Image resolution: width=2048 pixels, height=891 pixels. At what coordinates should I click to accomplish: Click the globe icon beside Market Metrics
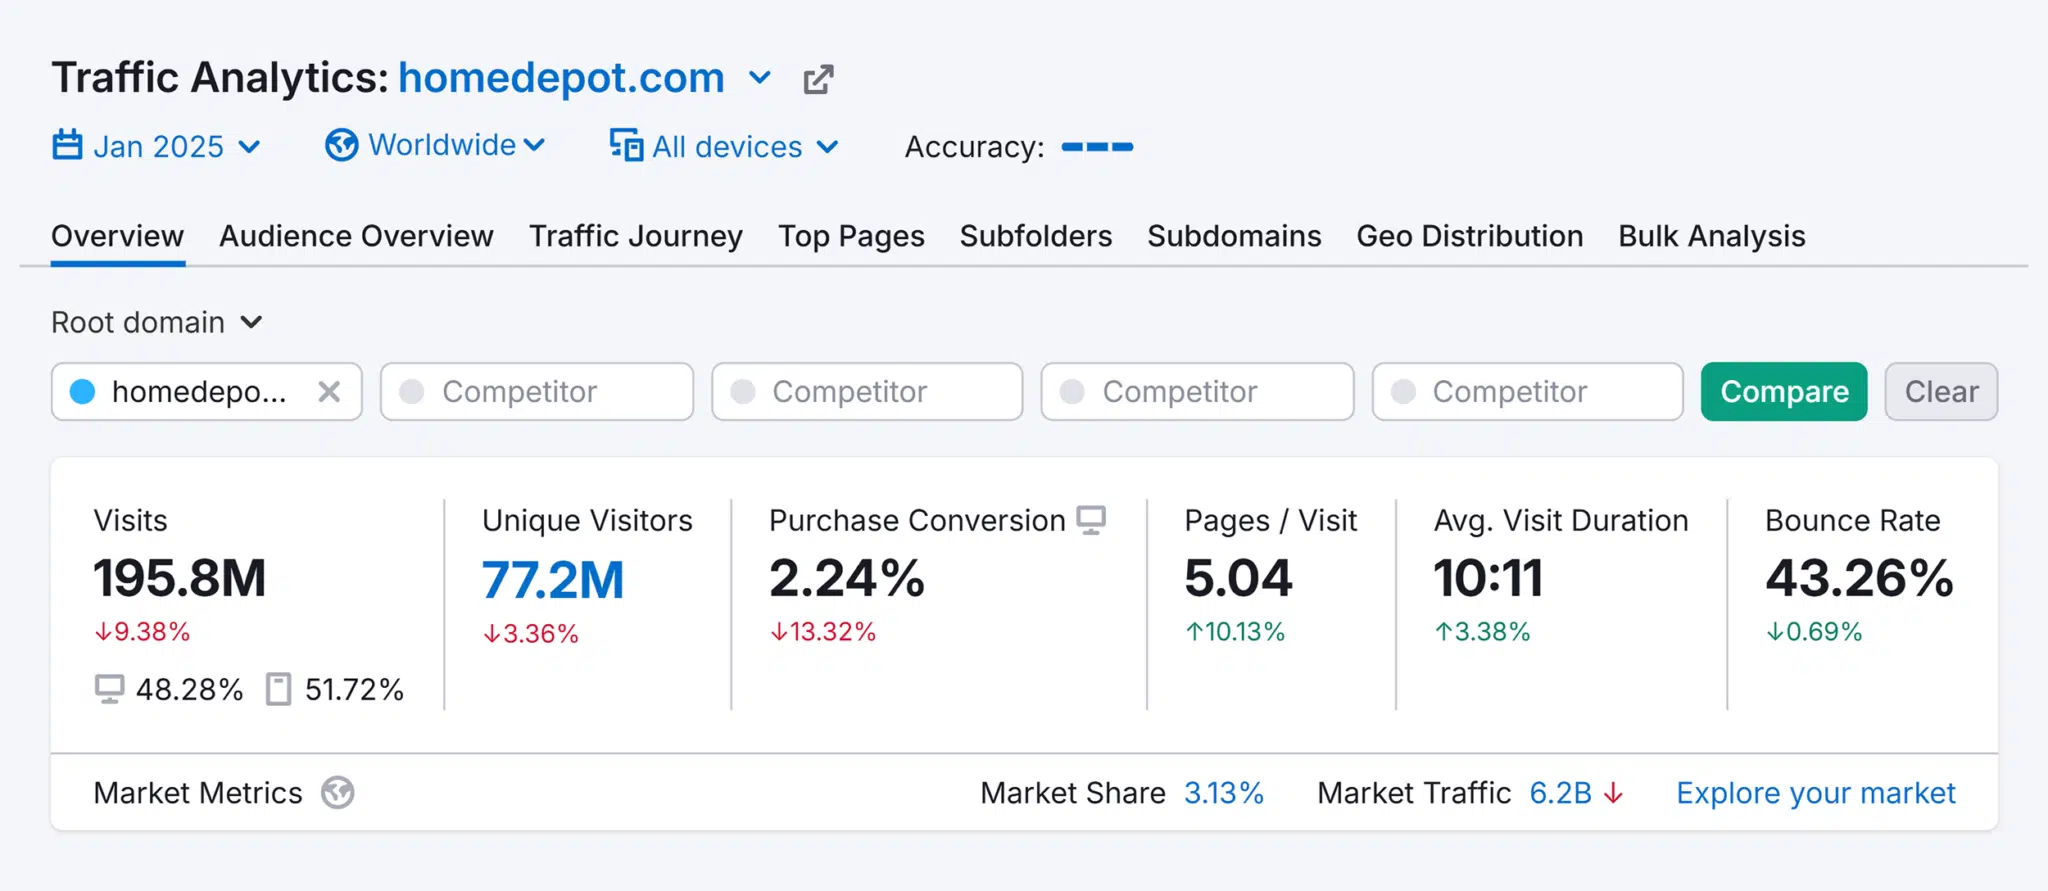(338, 793)
